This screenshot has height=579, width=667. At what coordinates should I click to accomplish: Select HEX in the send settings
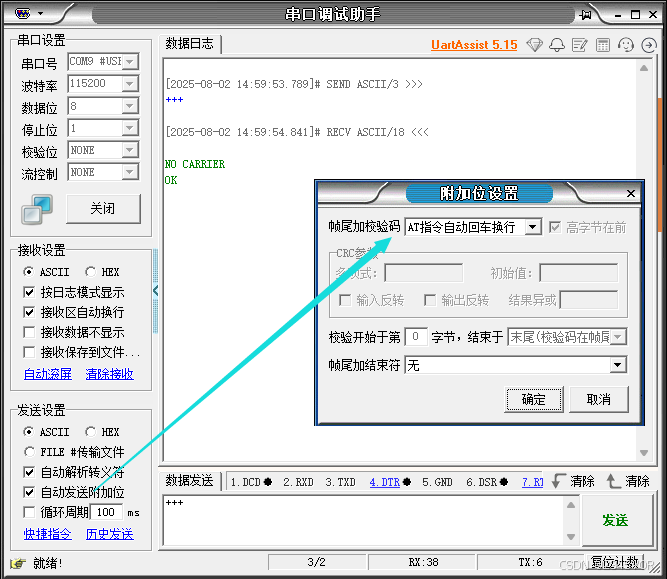(x=103, y=432)
